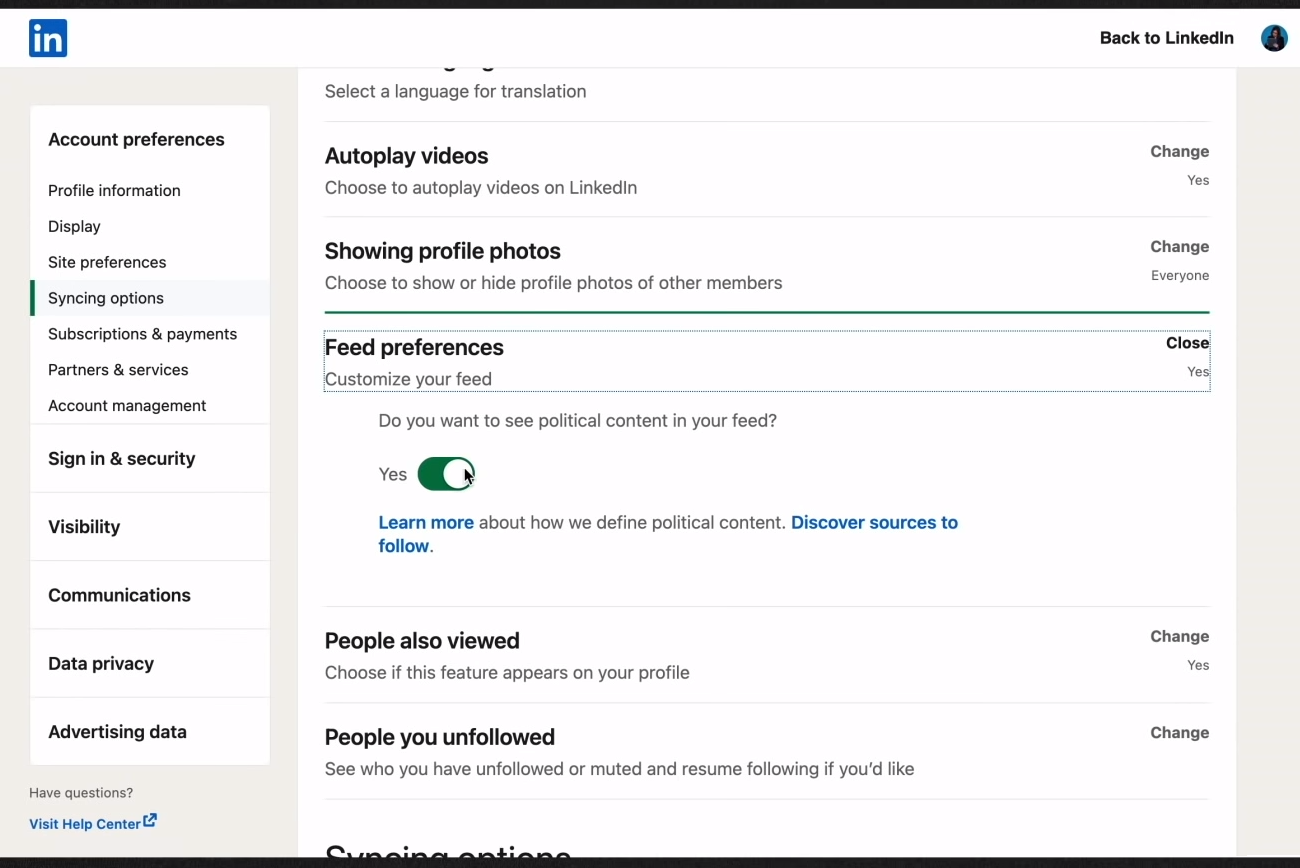The width and height of the screenshot is (1300, 868).
Task: Go to Display preferences
Action: (74, 227)
